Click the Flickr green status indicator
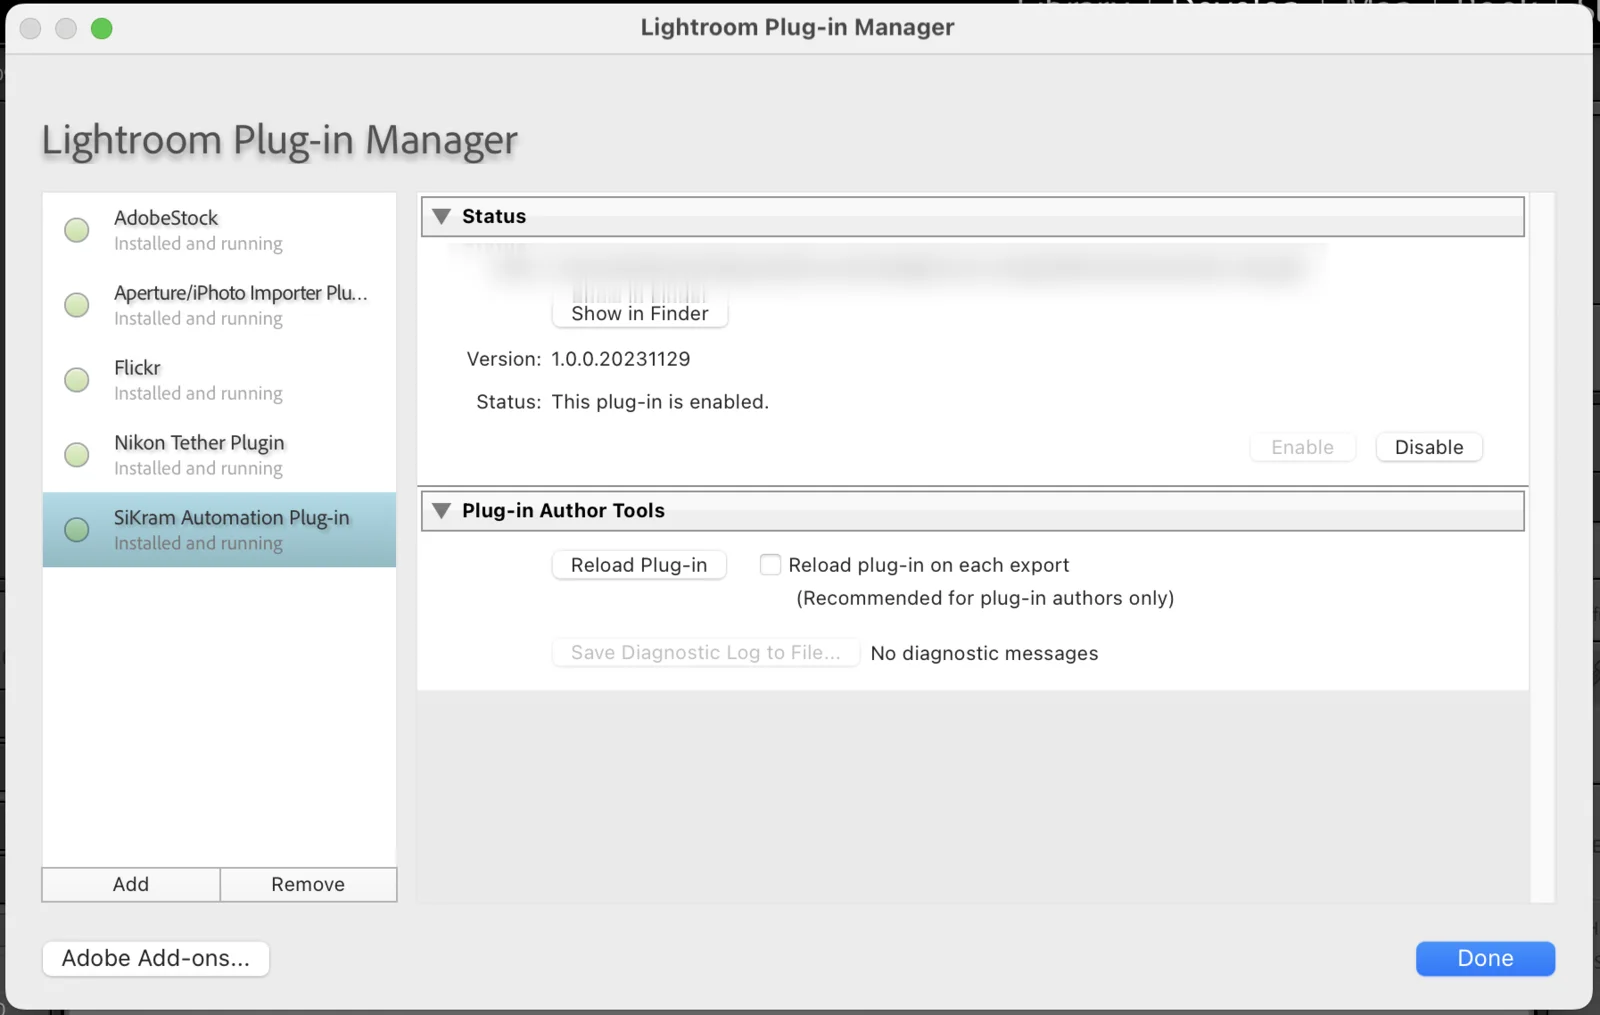 (x=77, y=380)
